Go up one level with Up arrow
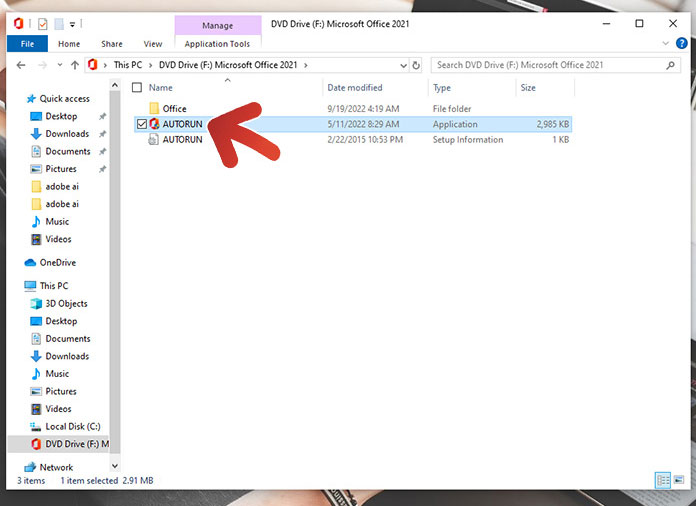Screen dimensions: 696x506 (x=75, y=65)
